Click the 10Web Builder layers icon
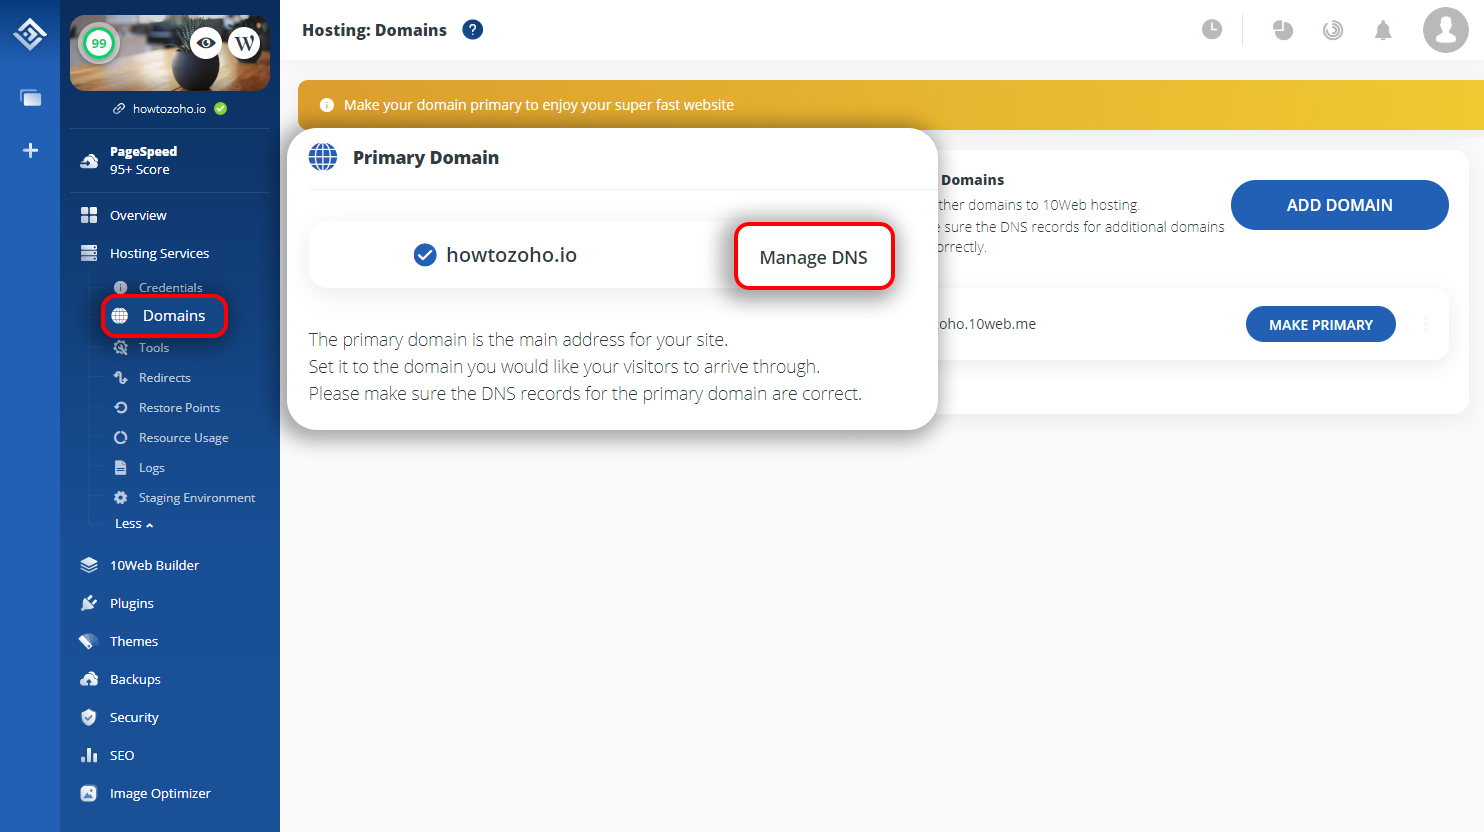The image size is (1484, 832). [89, 565]
